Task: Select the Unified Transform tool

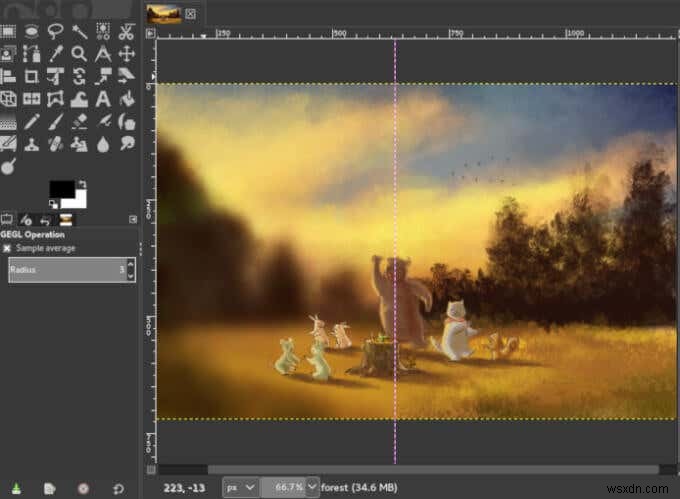Action: pos(55,77)
